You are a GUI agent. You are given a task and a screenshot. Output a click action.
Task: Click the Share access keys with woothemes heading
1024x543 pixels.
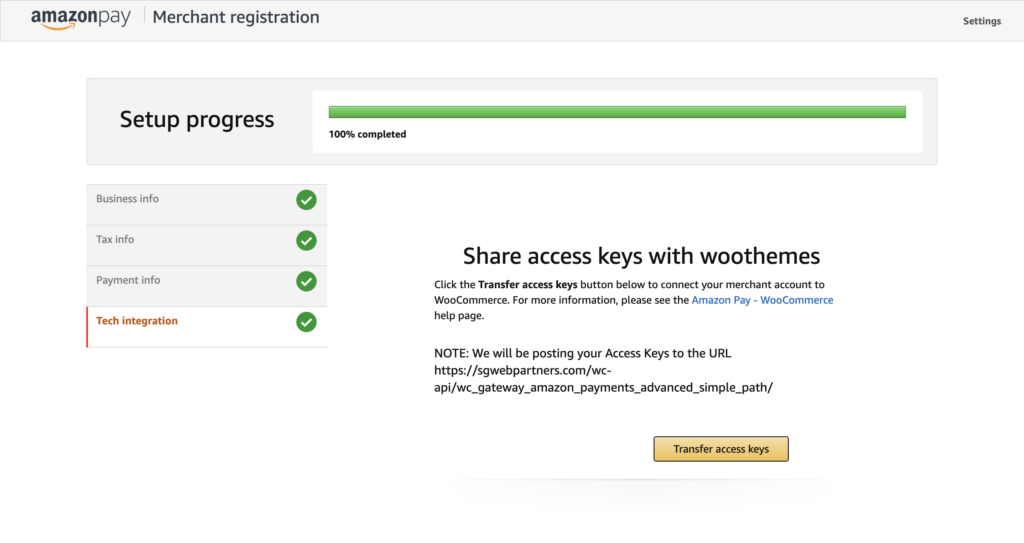point(641,255)
